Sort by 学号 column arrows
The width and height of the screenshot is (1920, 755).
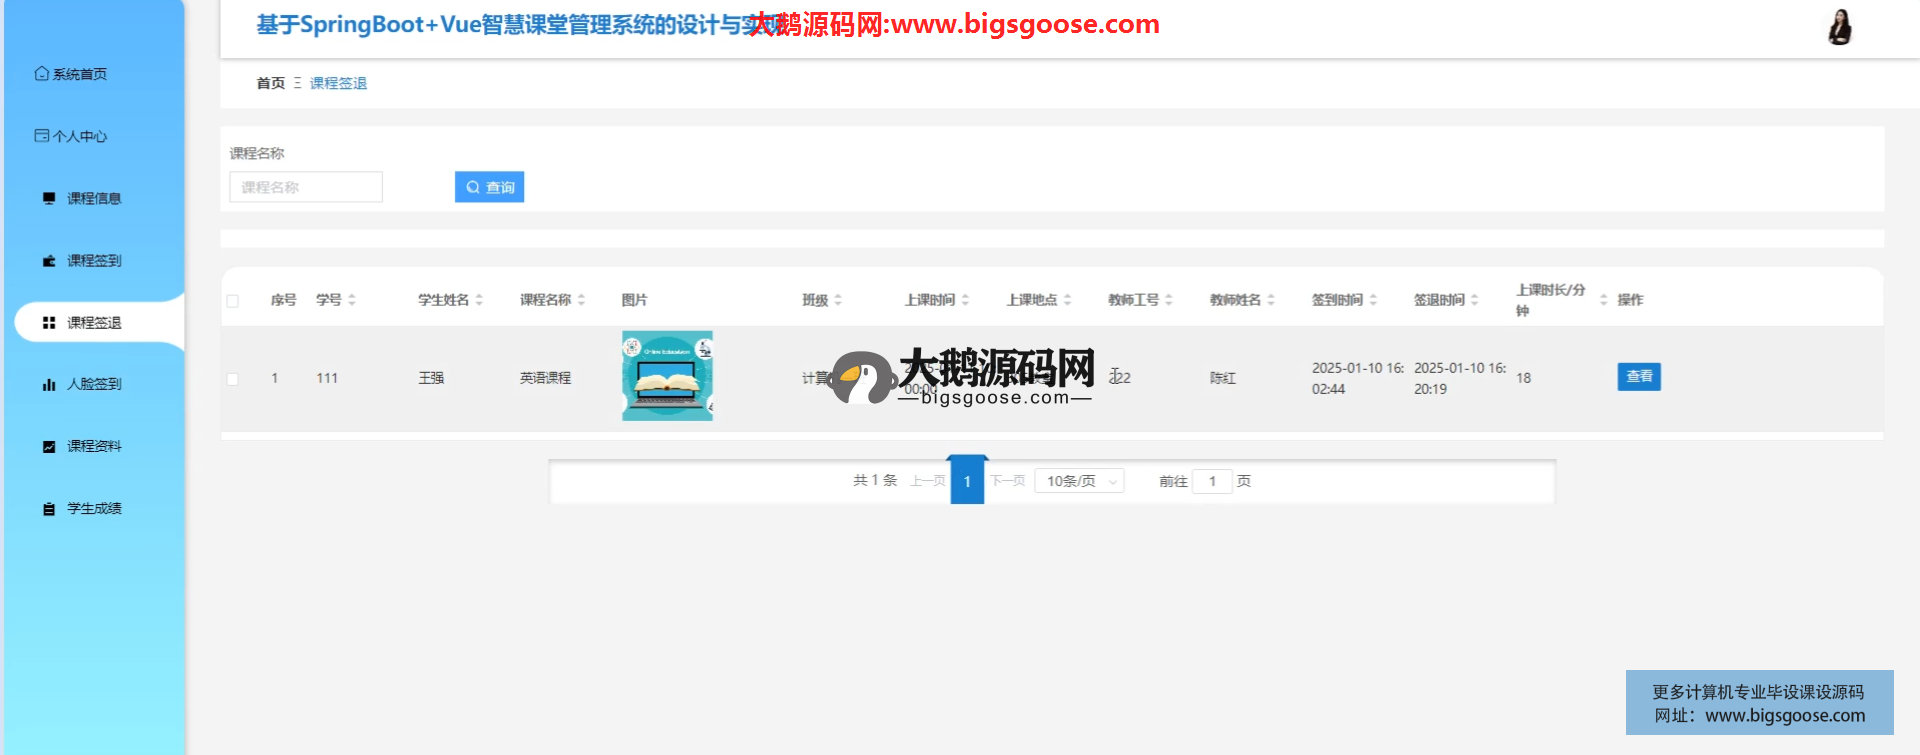point(352,300)
